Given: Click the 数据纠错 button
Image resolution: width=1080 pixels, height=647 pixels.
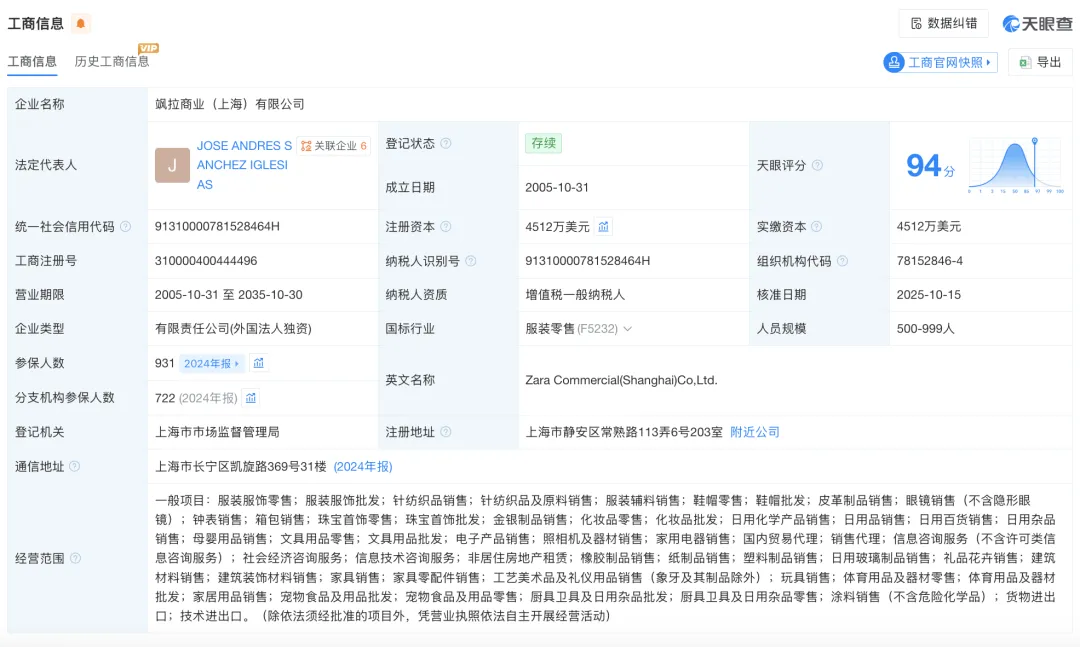Looking at the screenshot, I should tap(944, 23).
